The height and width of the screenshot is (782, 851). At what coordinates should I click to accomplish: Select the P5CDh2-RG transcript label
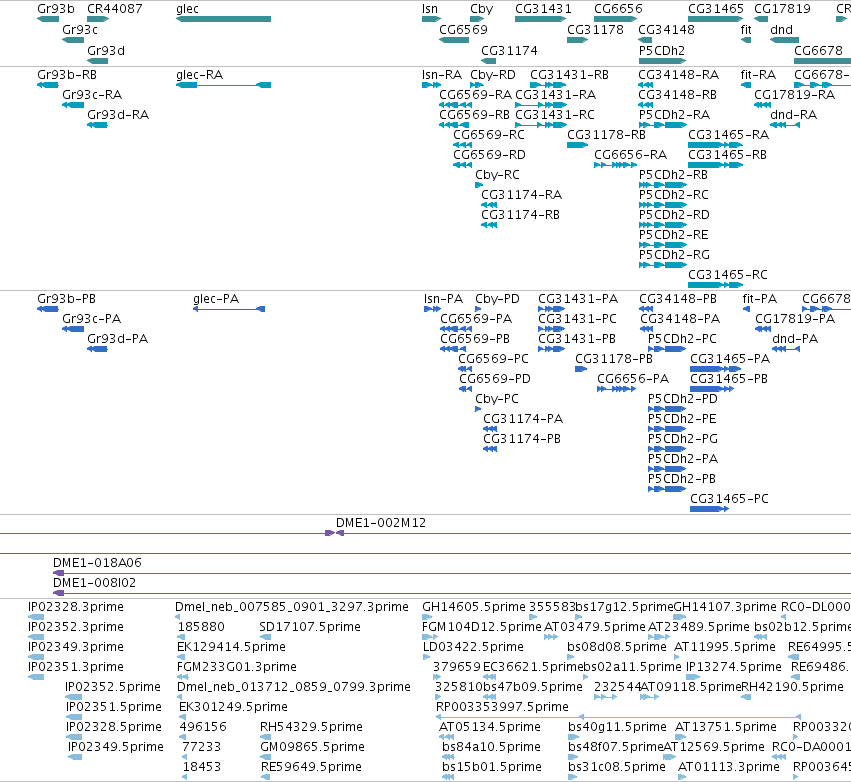(x=674, y=255)
